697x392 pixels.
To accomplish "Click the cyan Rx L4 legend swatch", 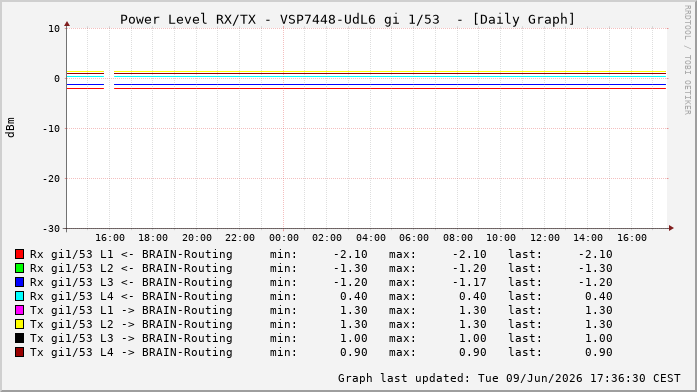I will [x=19, y=296].
